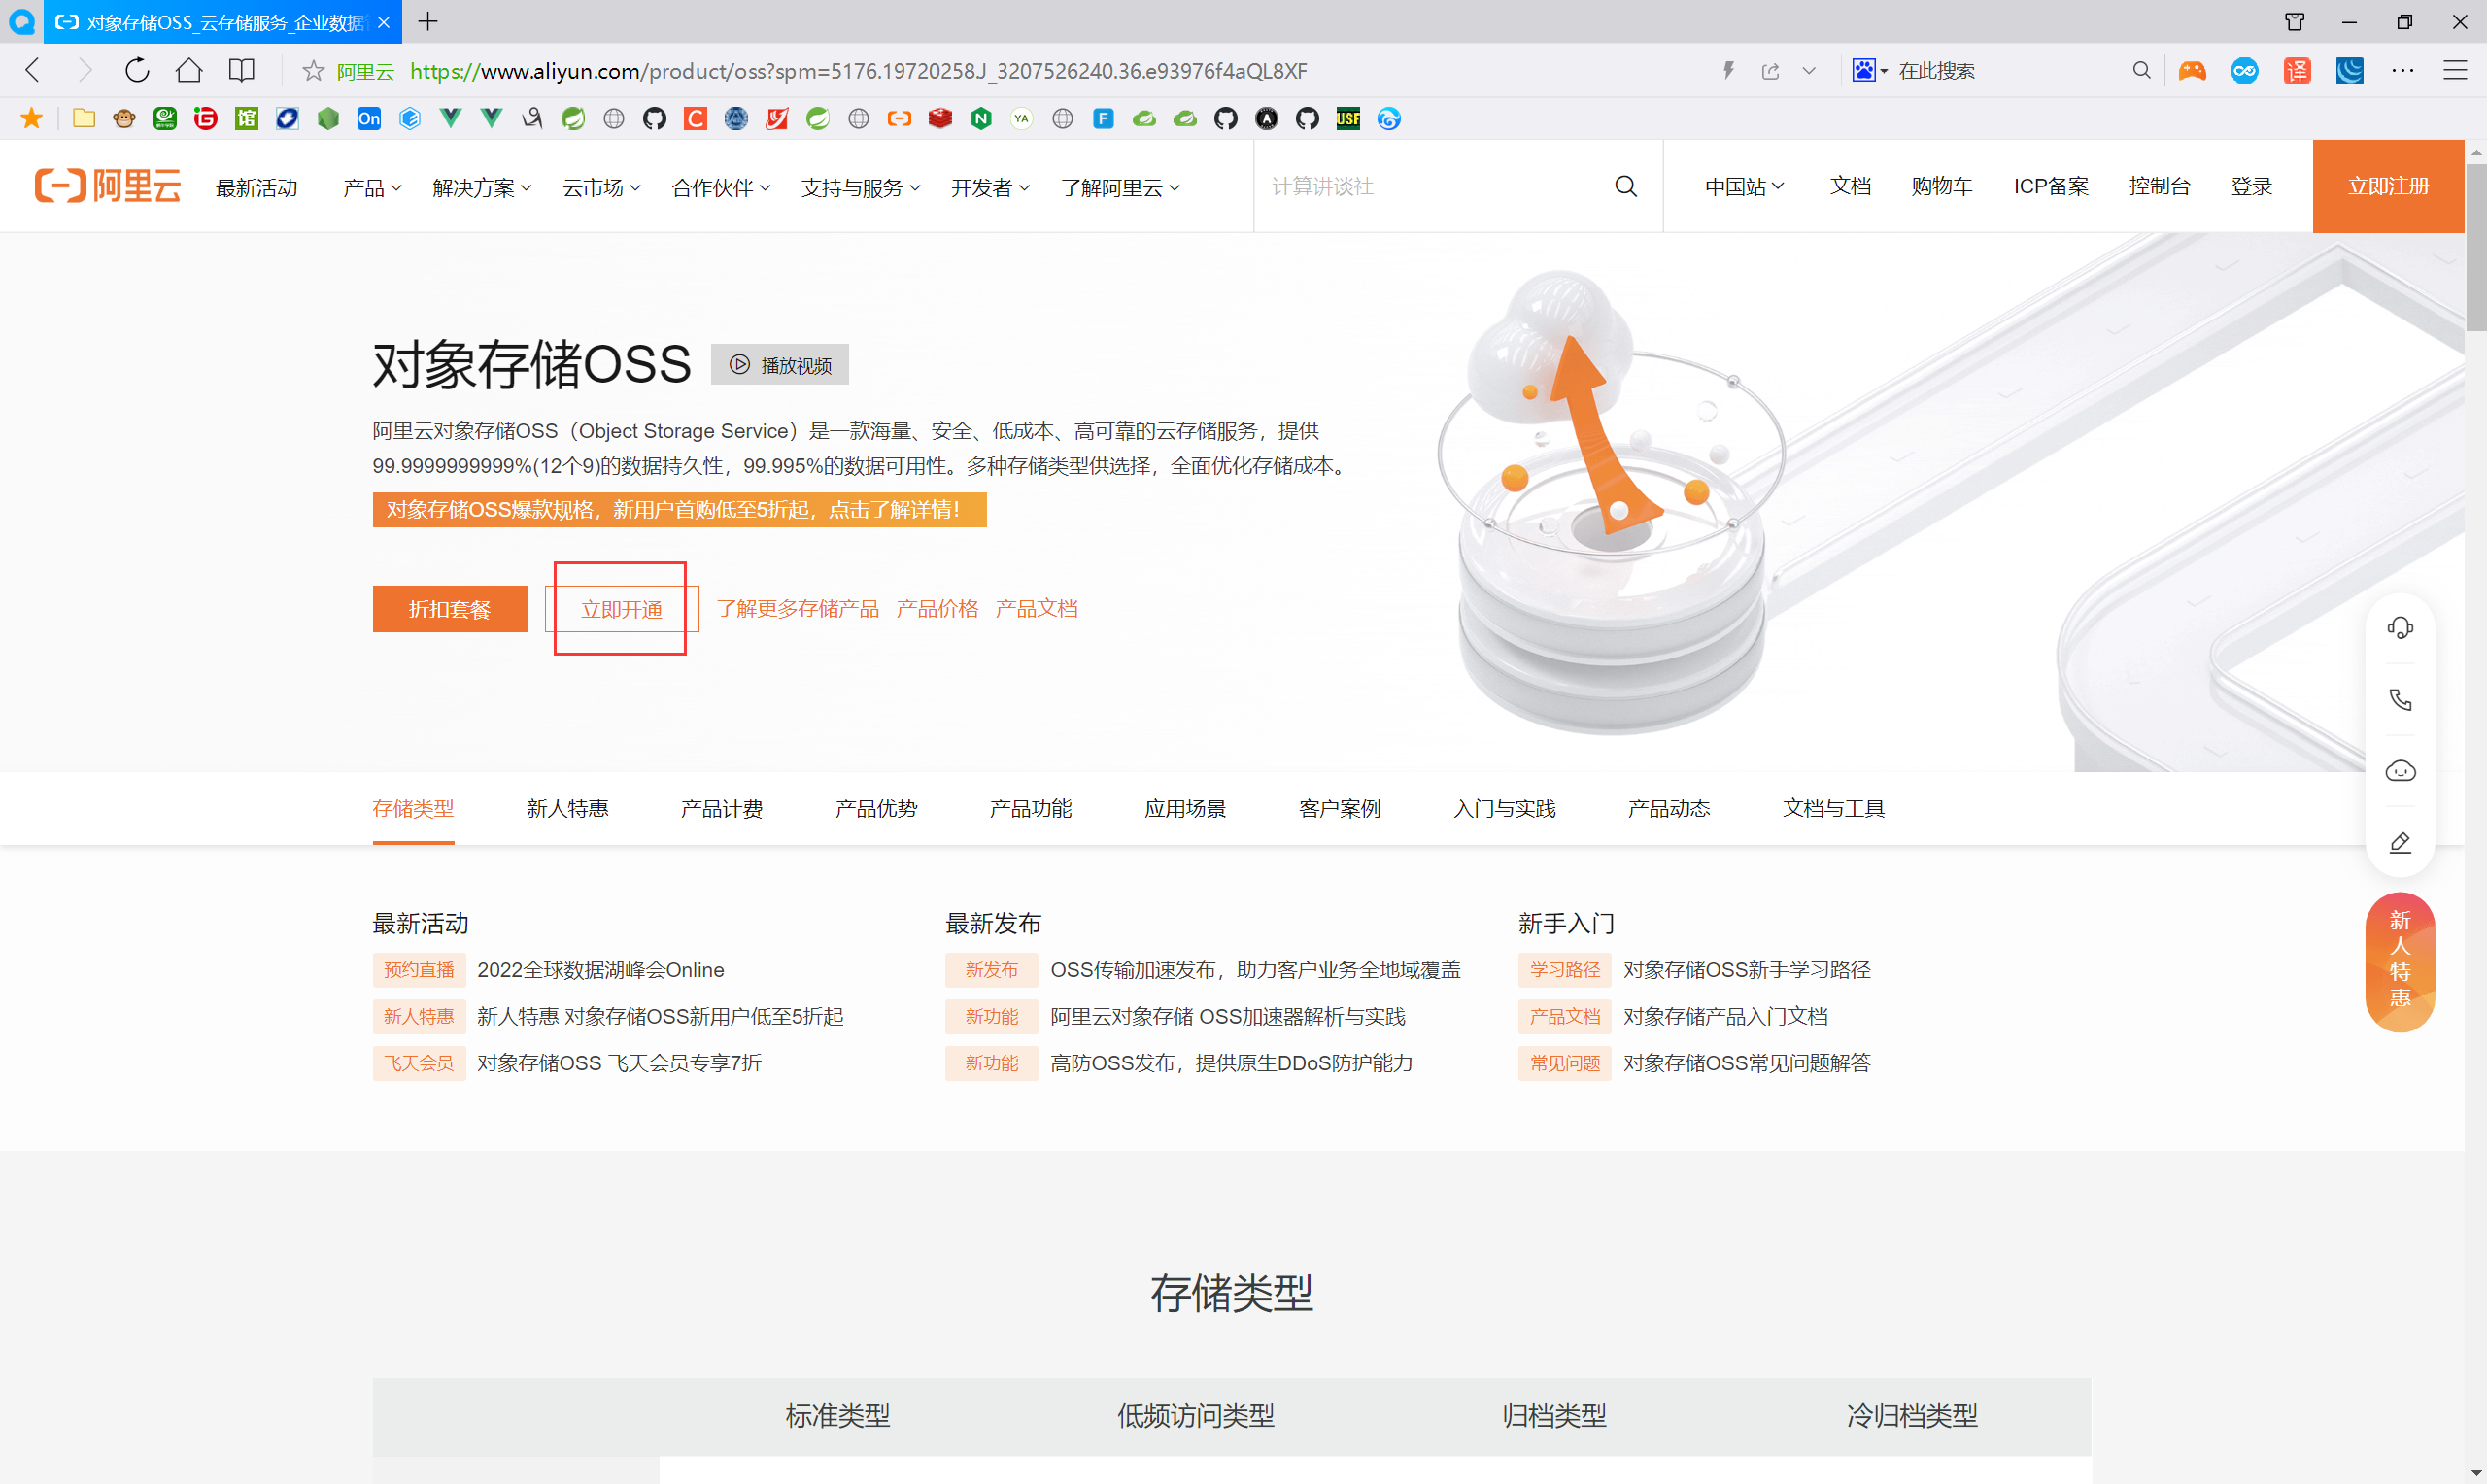Expand the 开发者 dropdown
This screenshot has height=1484, width=2487.
click(x=989, y=187)
